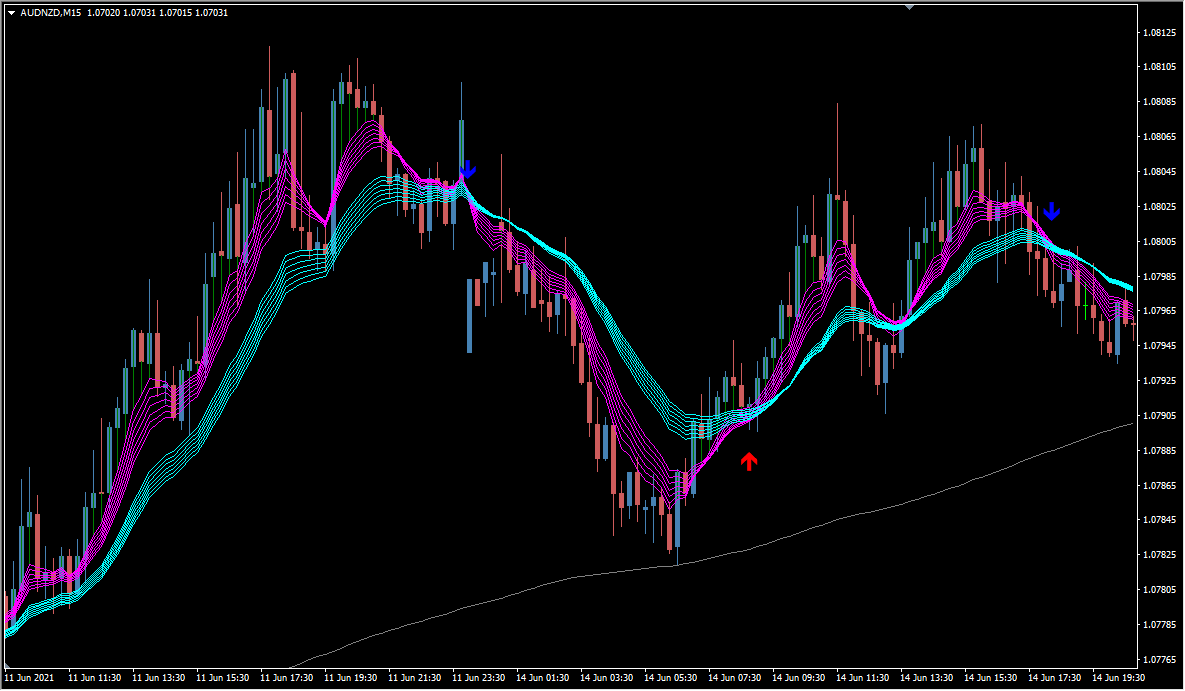Click the 1.07765 price axis label

click(x=1159, y=660)
